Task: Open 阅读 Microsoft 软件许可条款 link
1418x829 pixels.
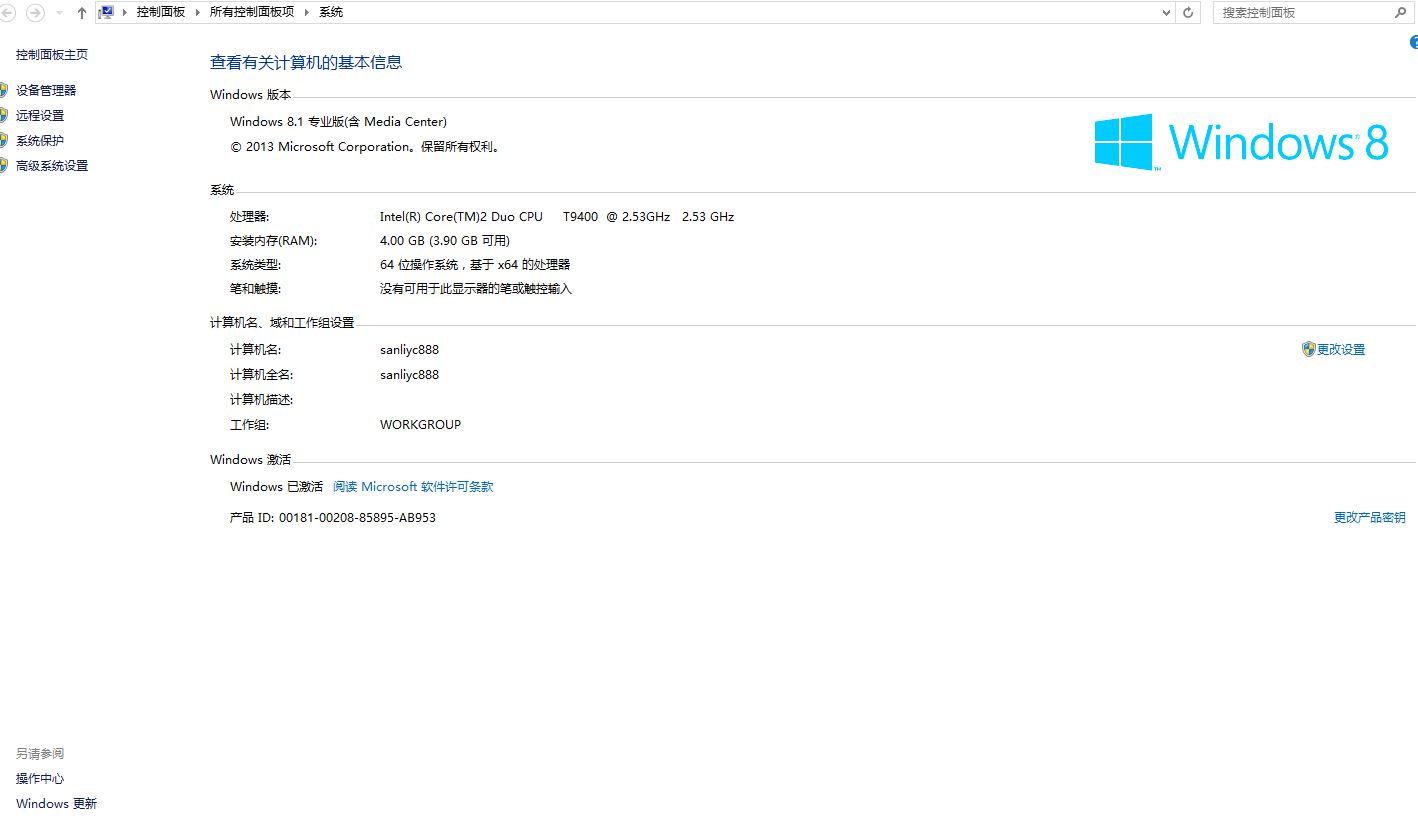Action: (413, 487)
